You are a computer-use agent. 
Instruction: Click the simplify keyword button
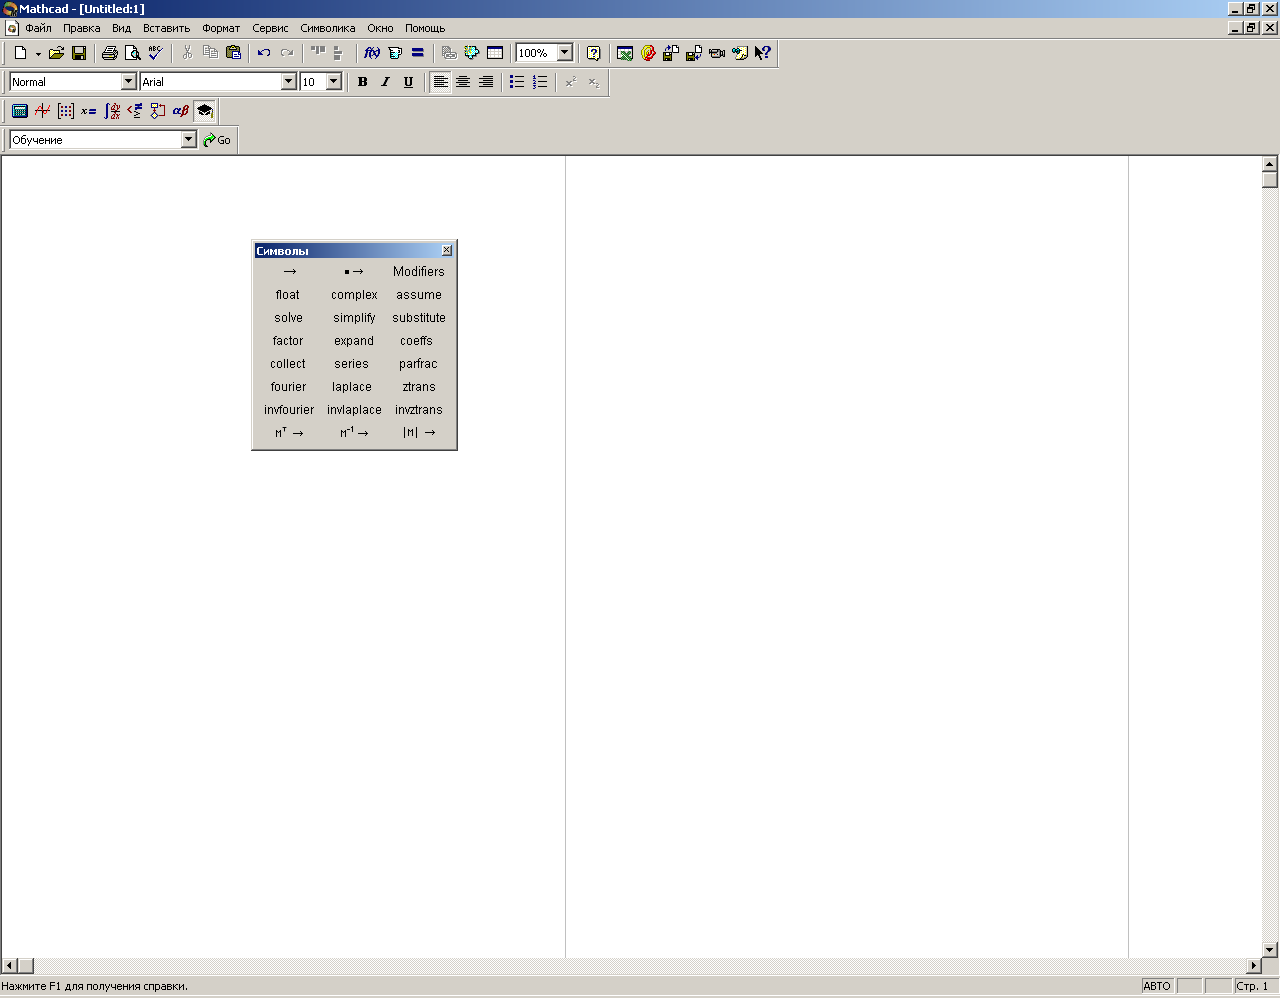click(354, 318)
